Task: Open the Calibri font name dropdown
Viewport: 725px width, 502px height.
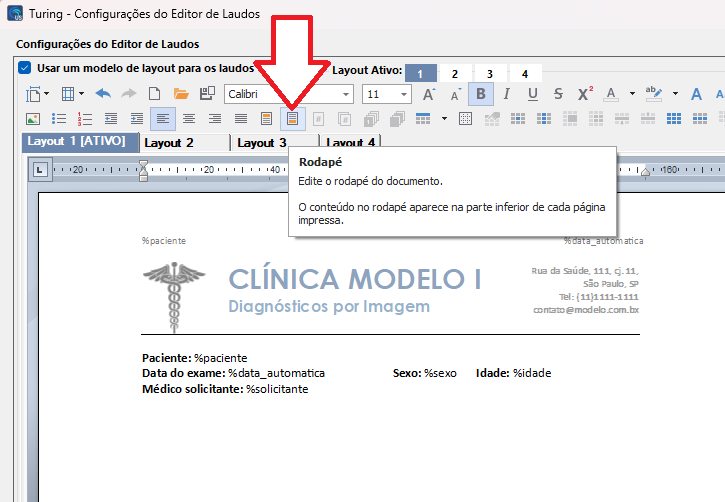Action: pyautogui.click(x=346, y=94)
